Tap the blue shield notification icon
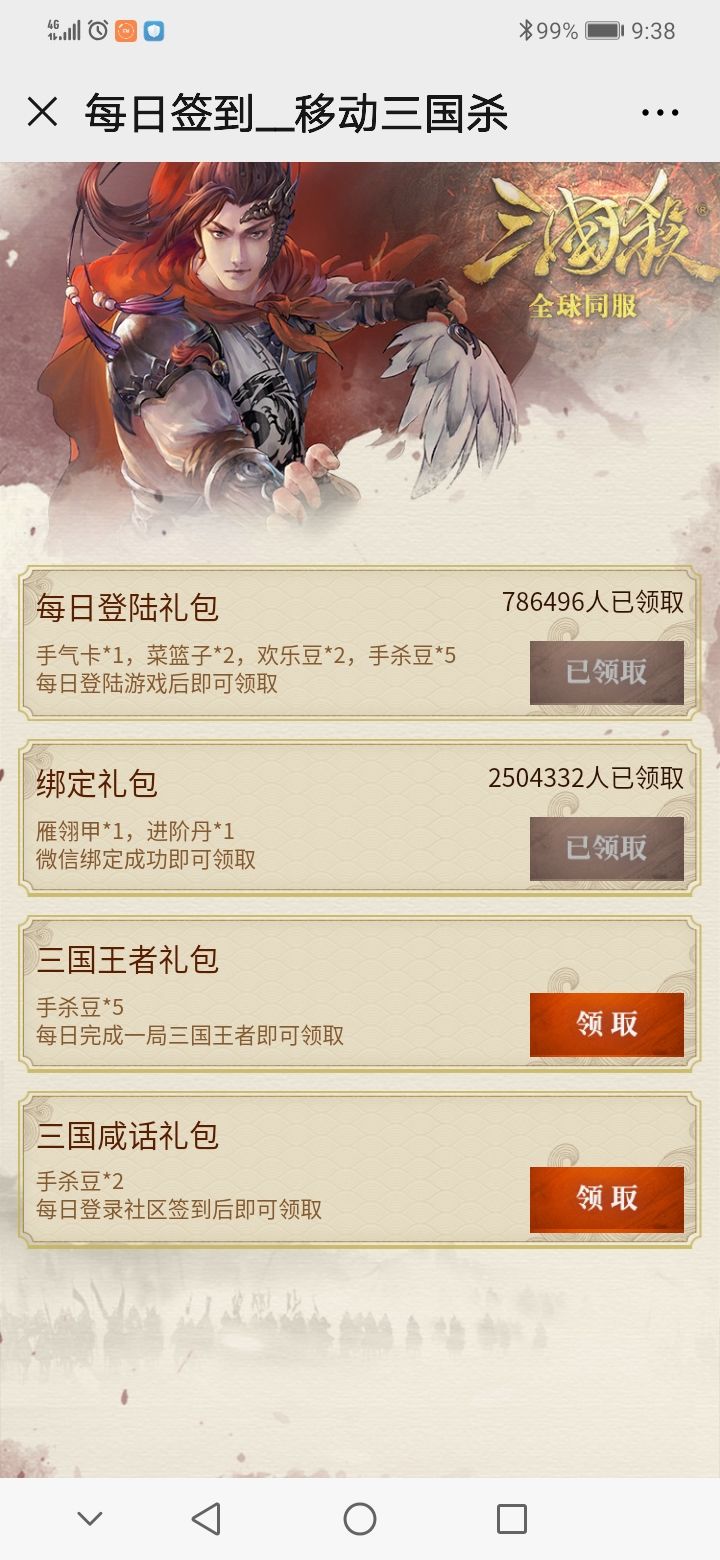 (154, 31)
